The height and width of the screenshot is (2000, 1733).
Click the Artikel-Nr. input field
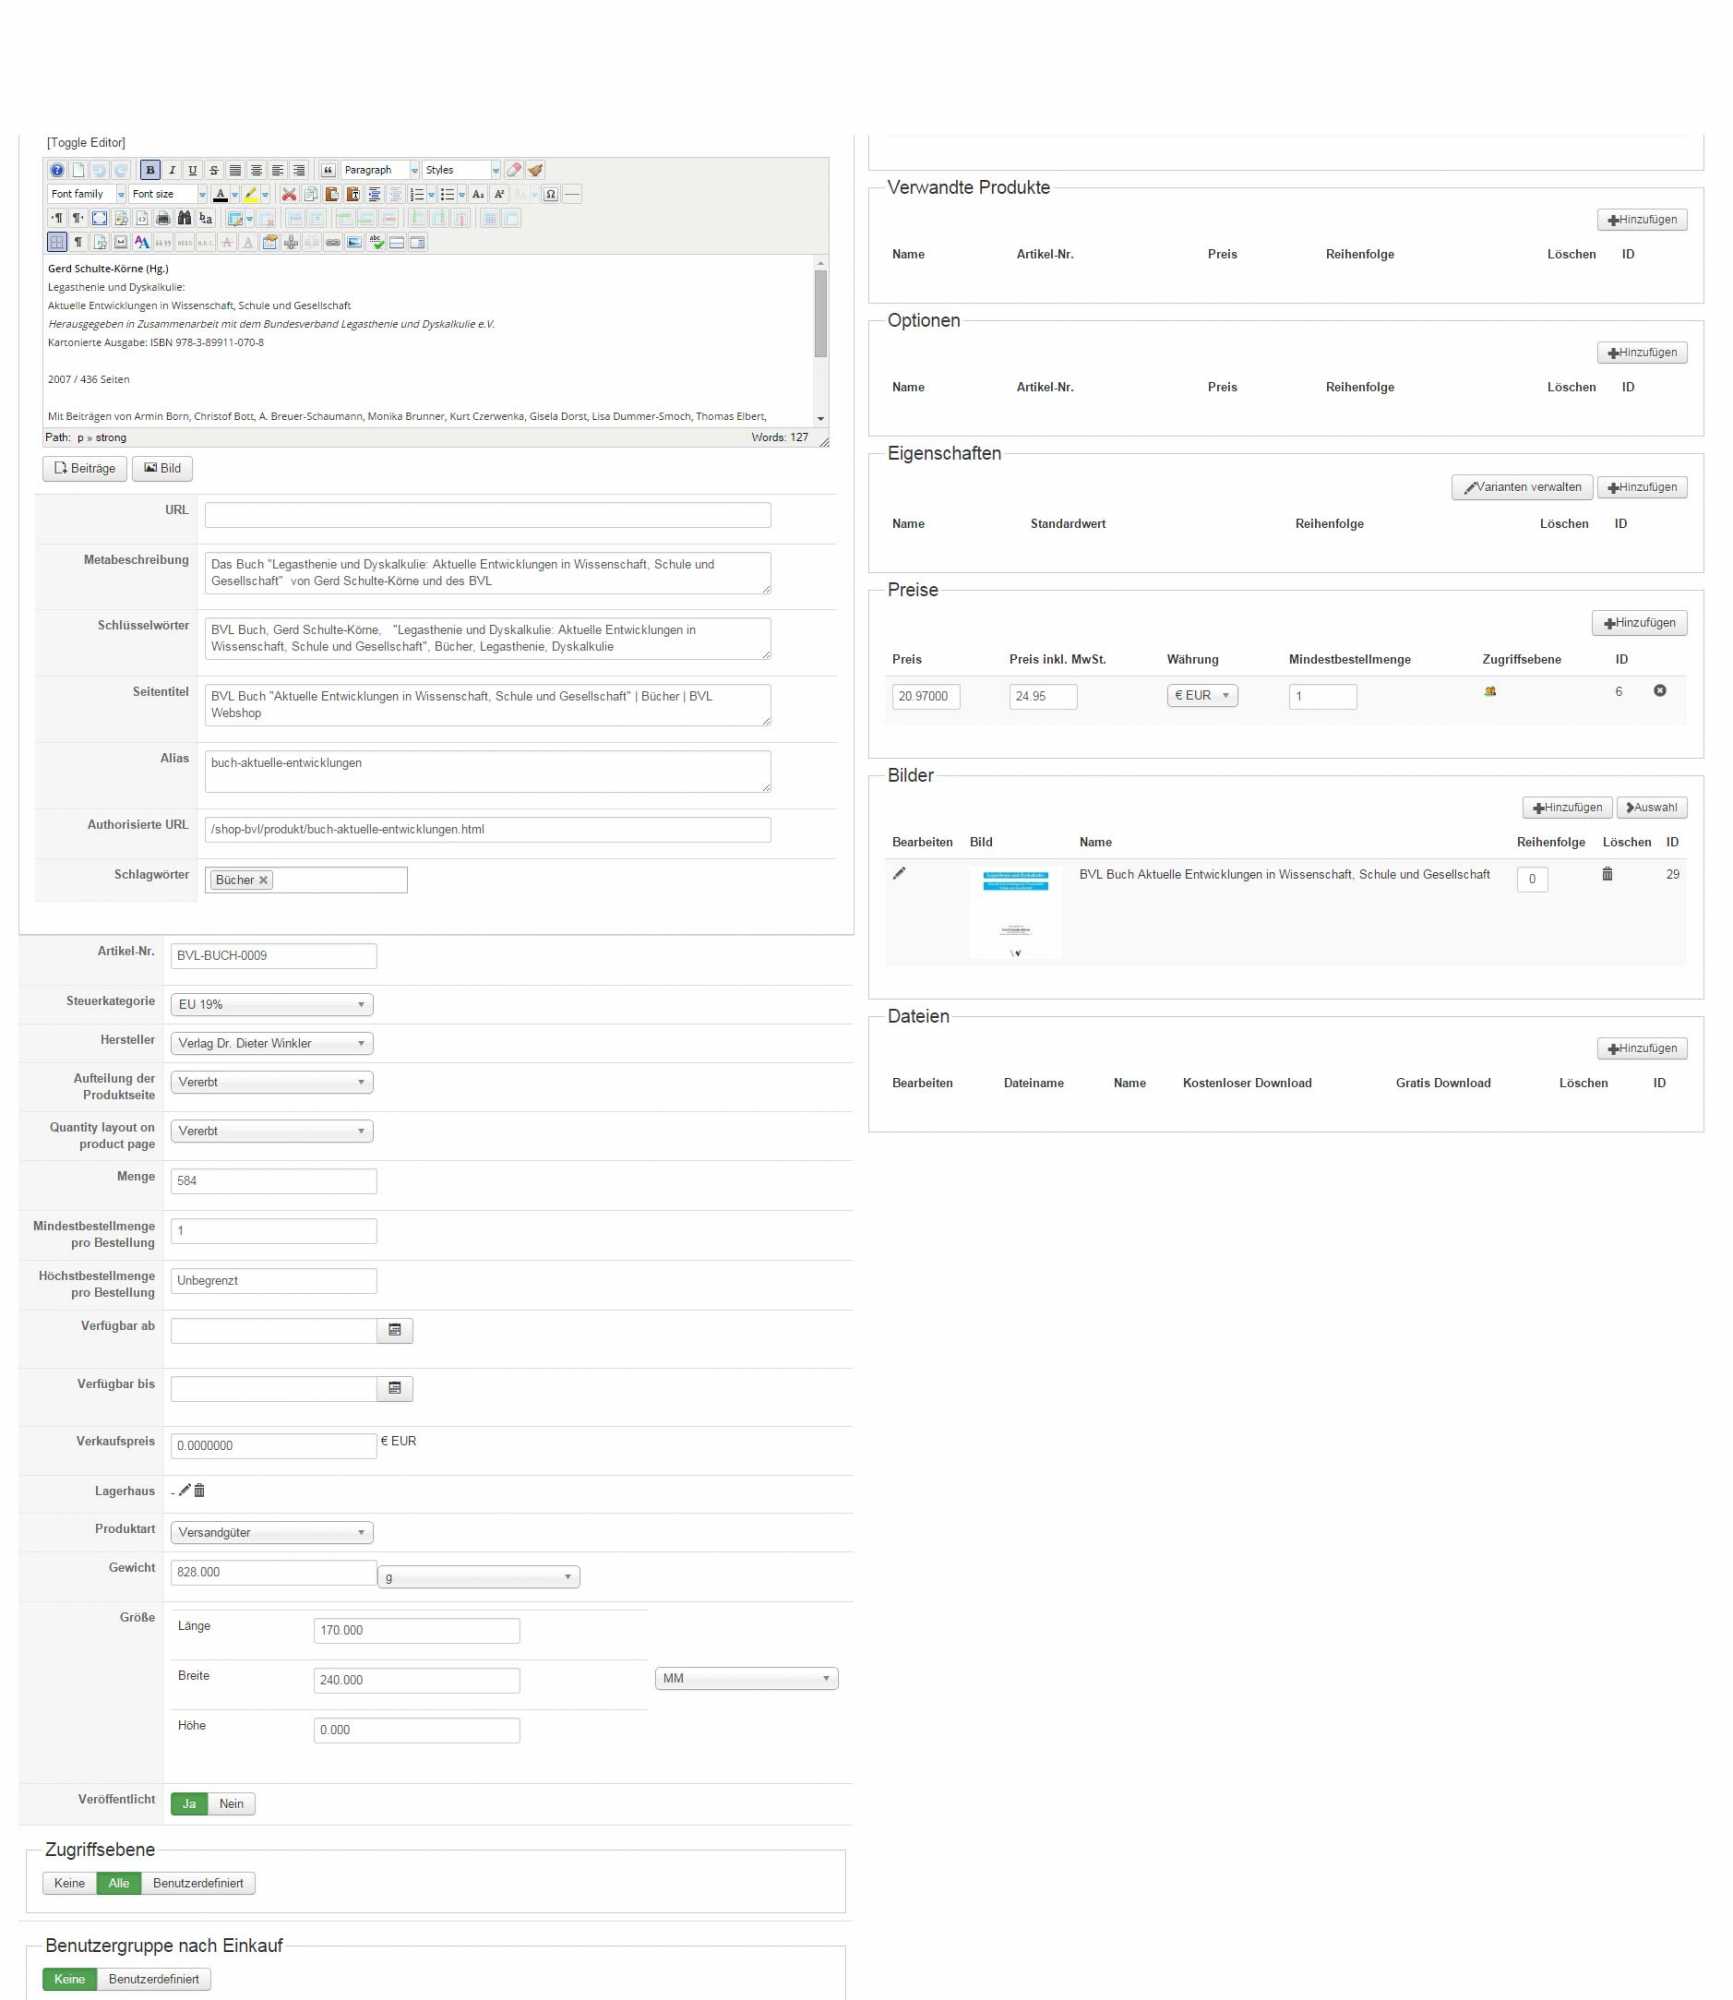[273, 955]
